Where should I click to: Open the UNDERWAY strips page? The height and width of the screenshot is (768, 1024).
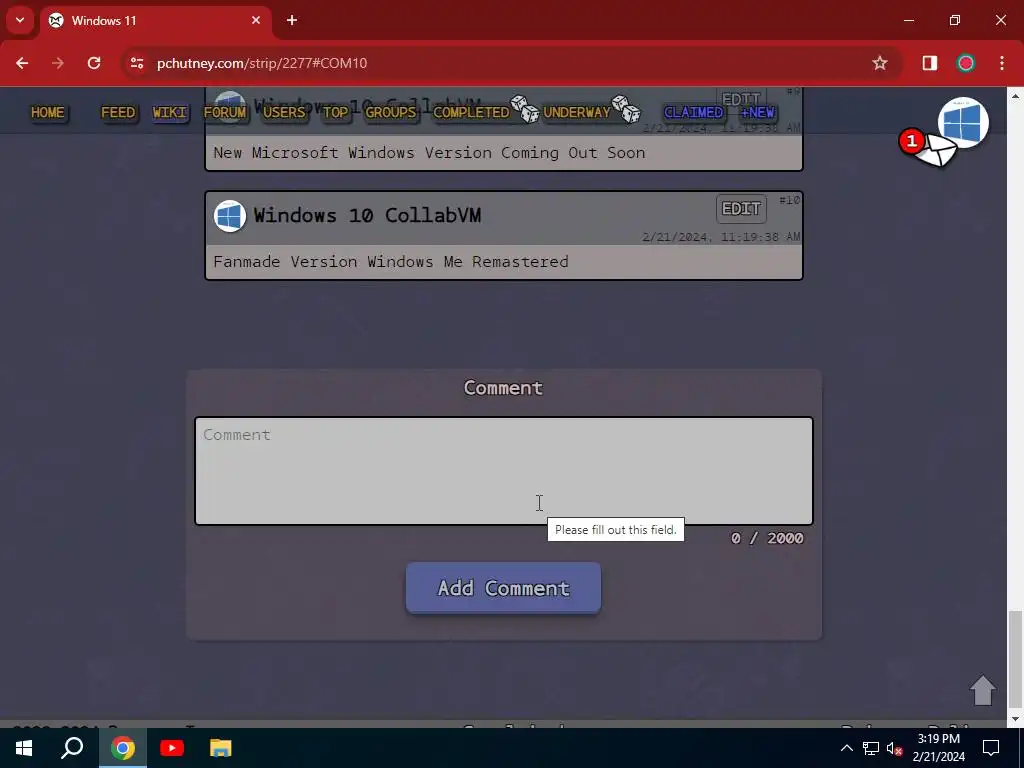point(577,112)
